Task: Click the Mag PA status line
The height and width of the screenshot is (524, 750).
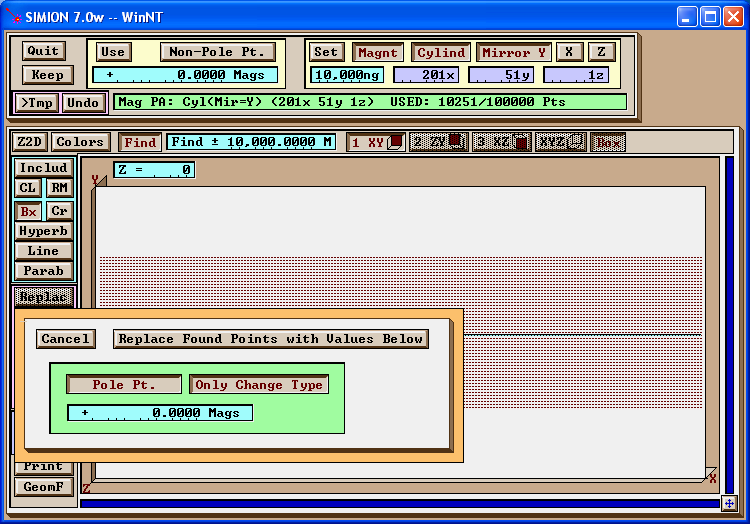Action: click(370, 102)
